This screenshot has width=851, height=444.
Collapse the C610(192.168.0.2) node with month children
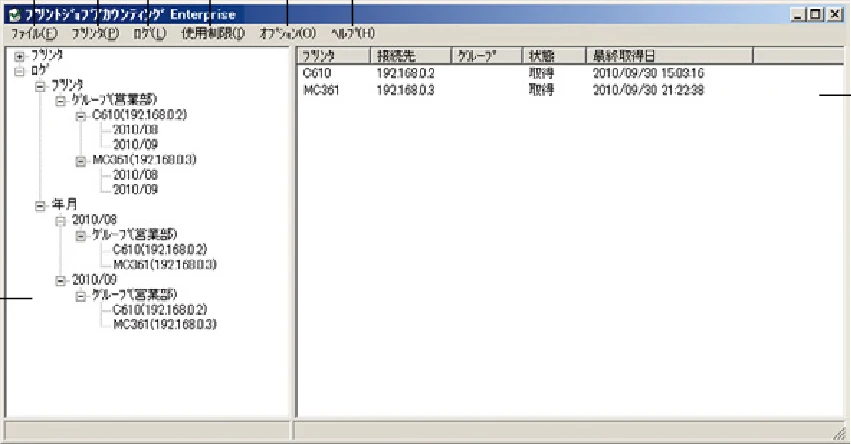tap(81, 116)
